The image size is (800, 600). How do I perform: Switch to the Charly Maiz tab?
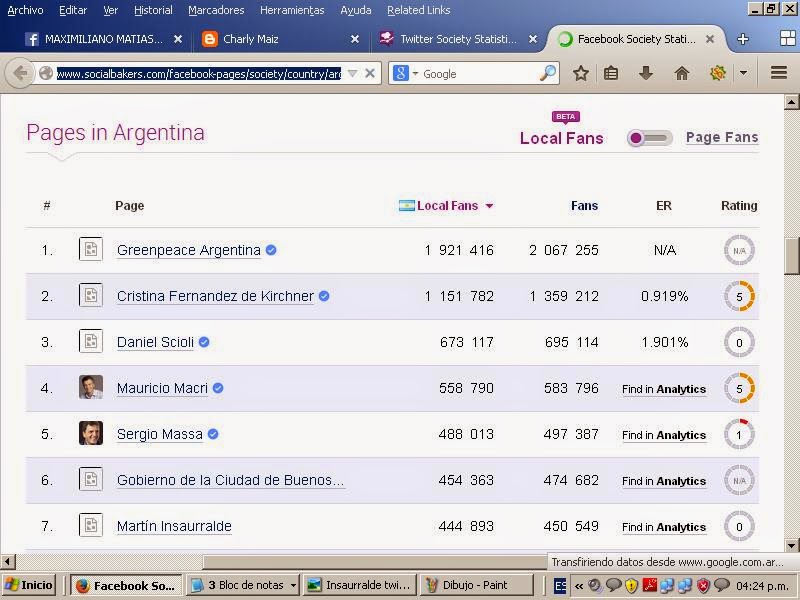click(x=281, y=39)
